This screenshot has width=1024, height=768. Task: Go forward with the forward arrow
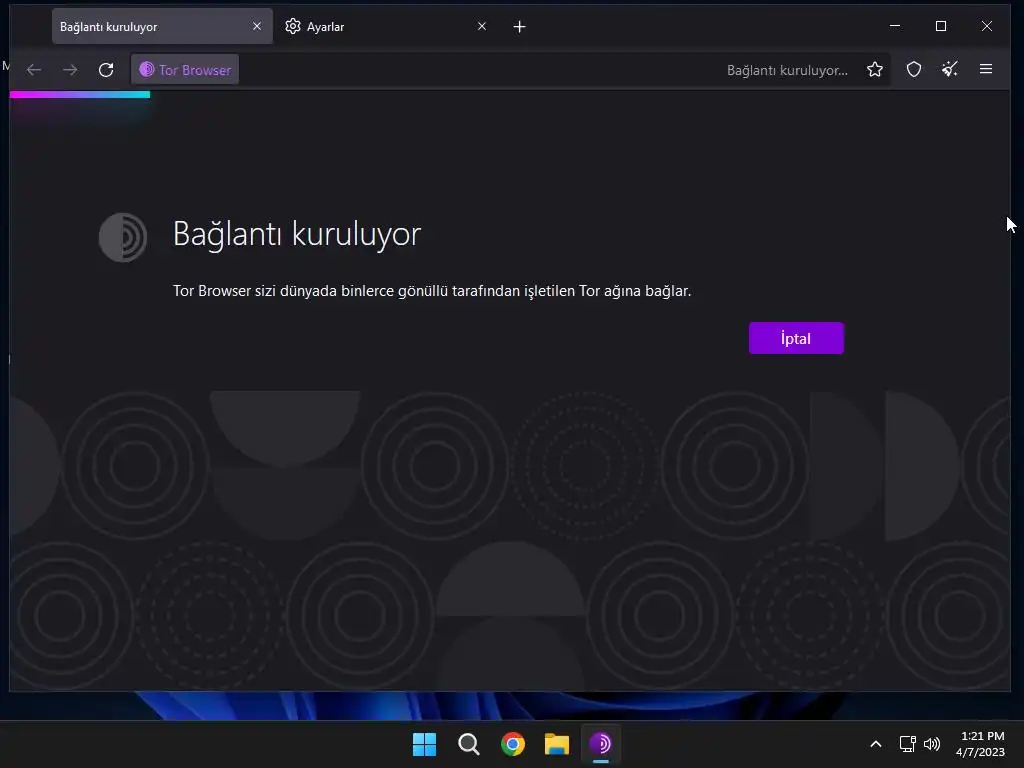click(x=70, y=70)
